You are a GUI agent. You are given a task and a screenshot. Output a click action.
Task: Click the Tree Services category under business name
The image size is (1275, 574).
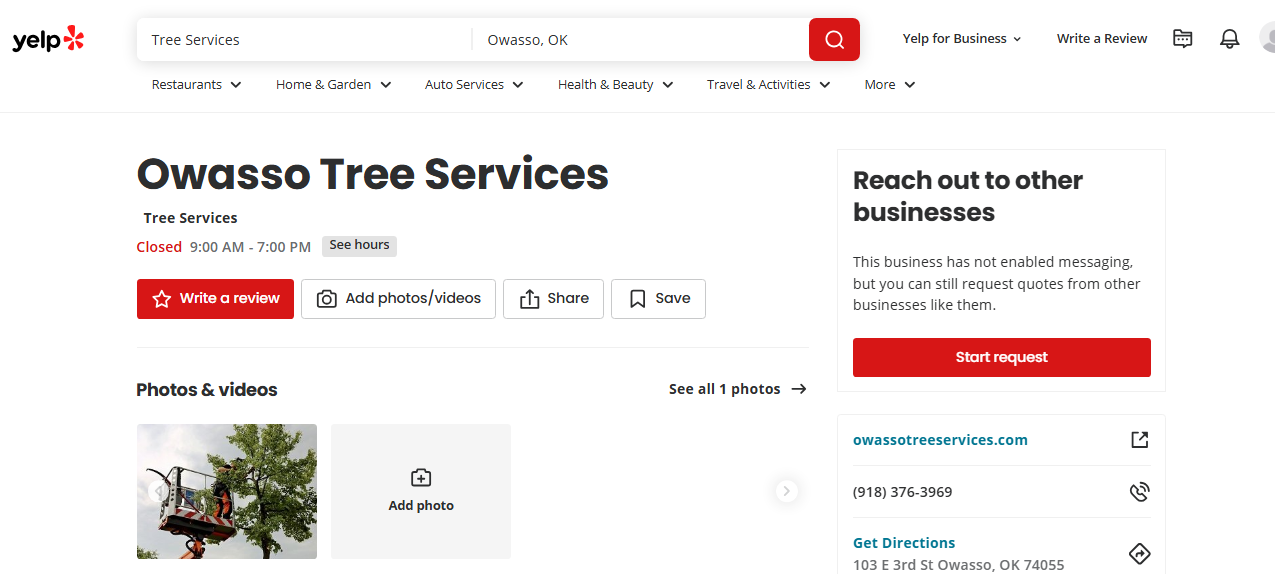coord(190,218)
